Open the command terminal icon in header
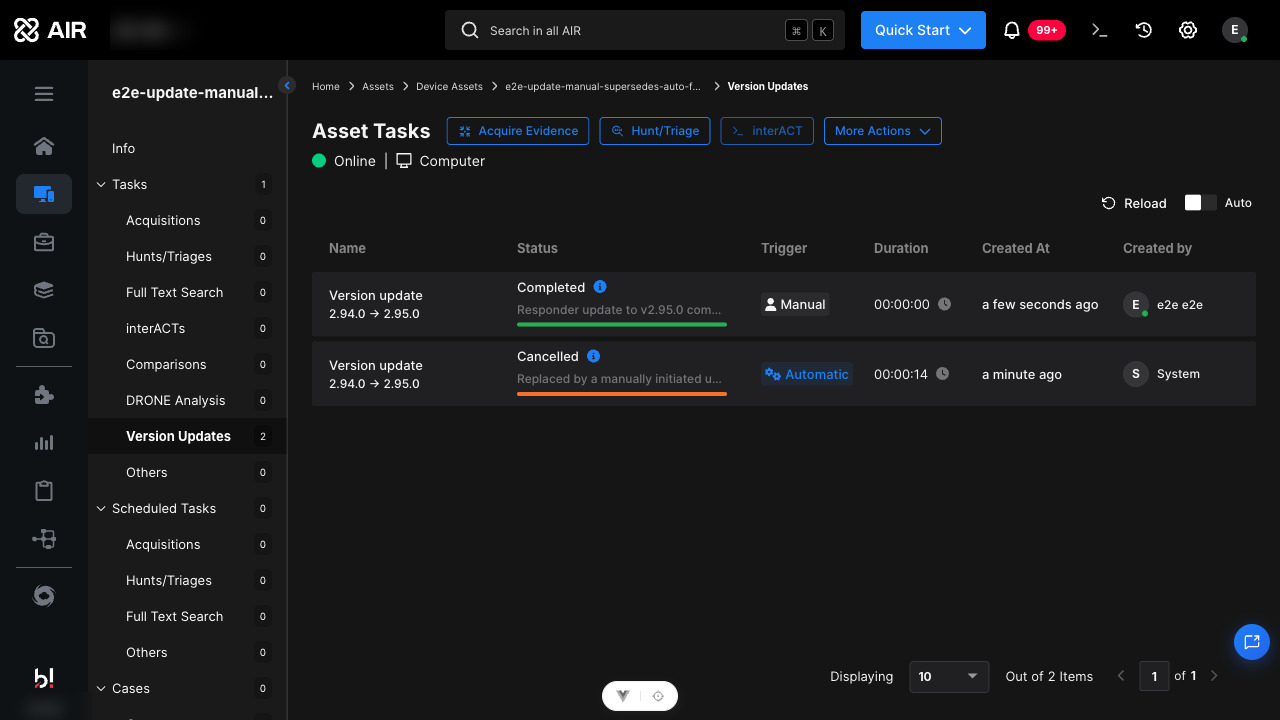1280x720 pixels. pyautogui.click(x=1099, y=30)
